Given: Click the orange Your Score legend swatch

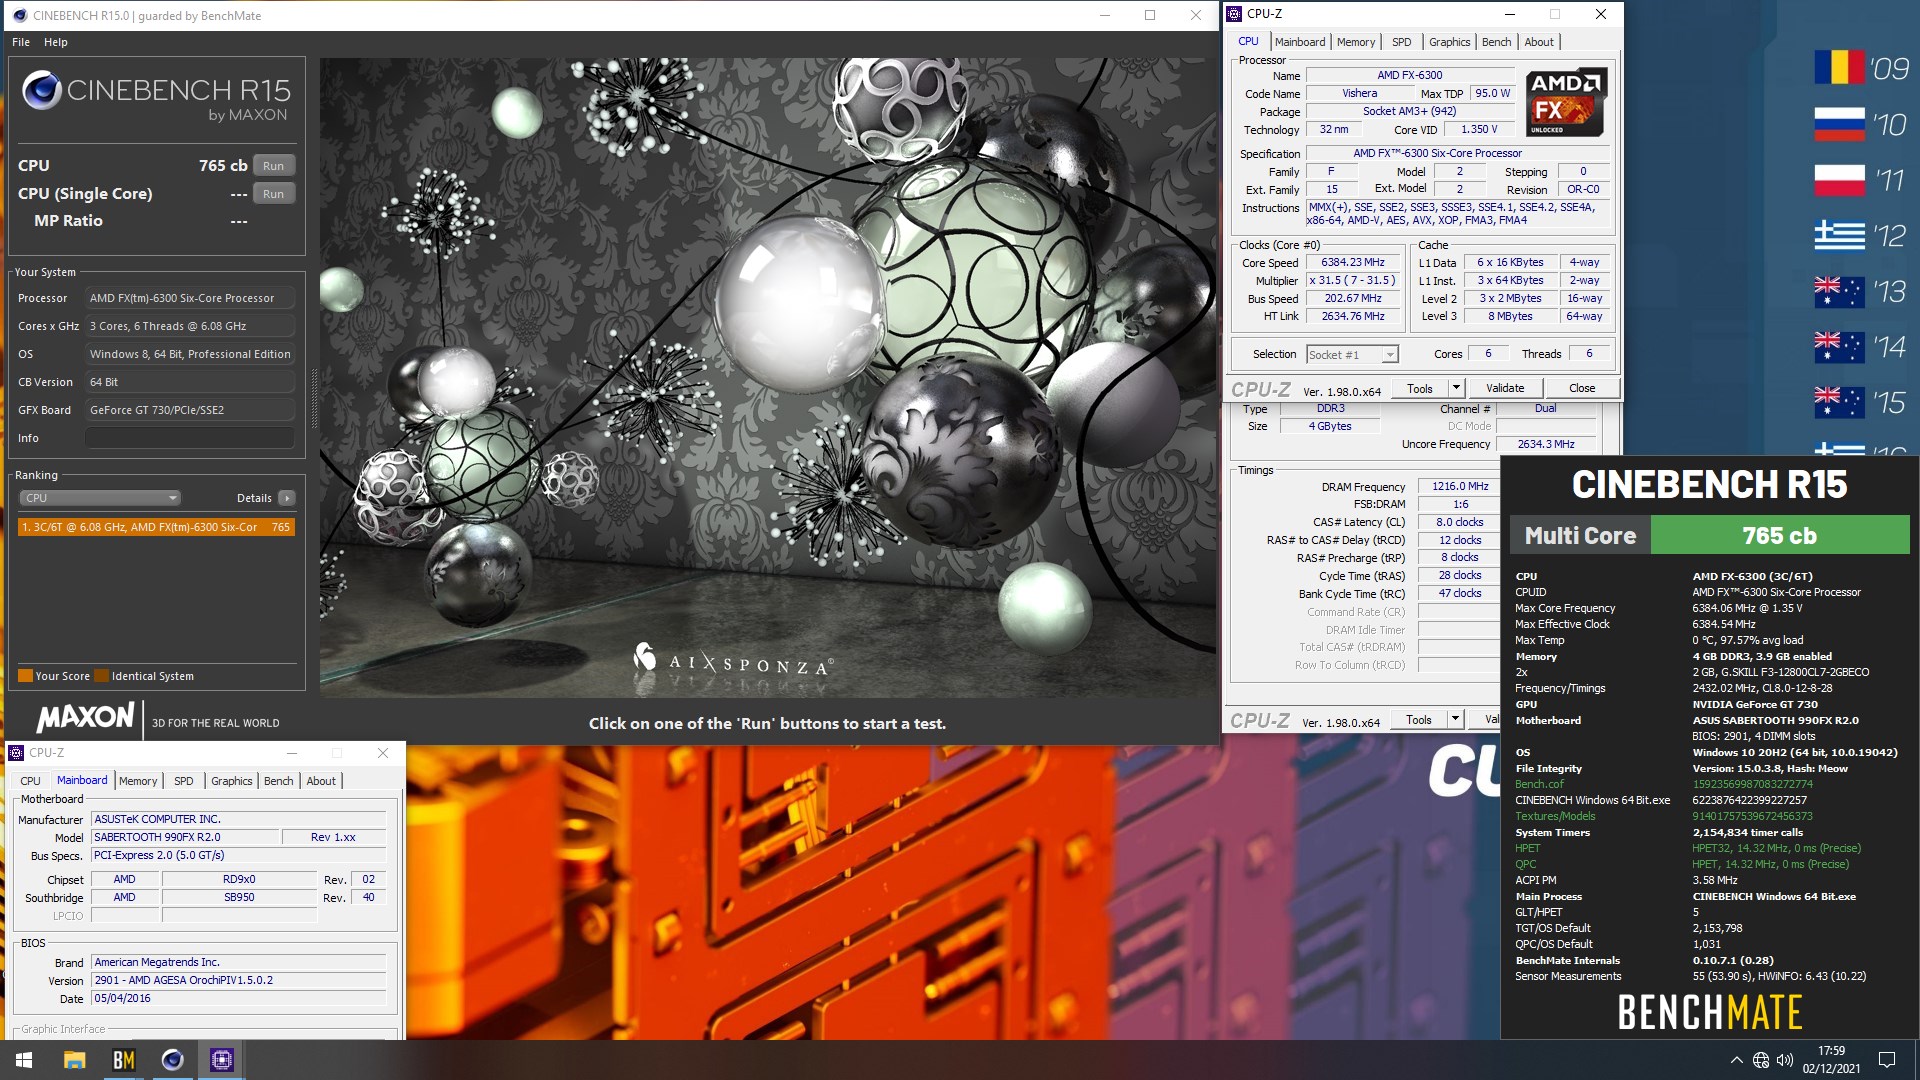Looking at the screenshot, I should 26,676.
